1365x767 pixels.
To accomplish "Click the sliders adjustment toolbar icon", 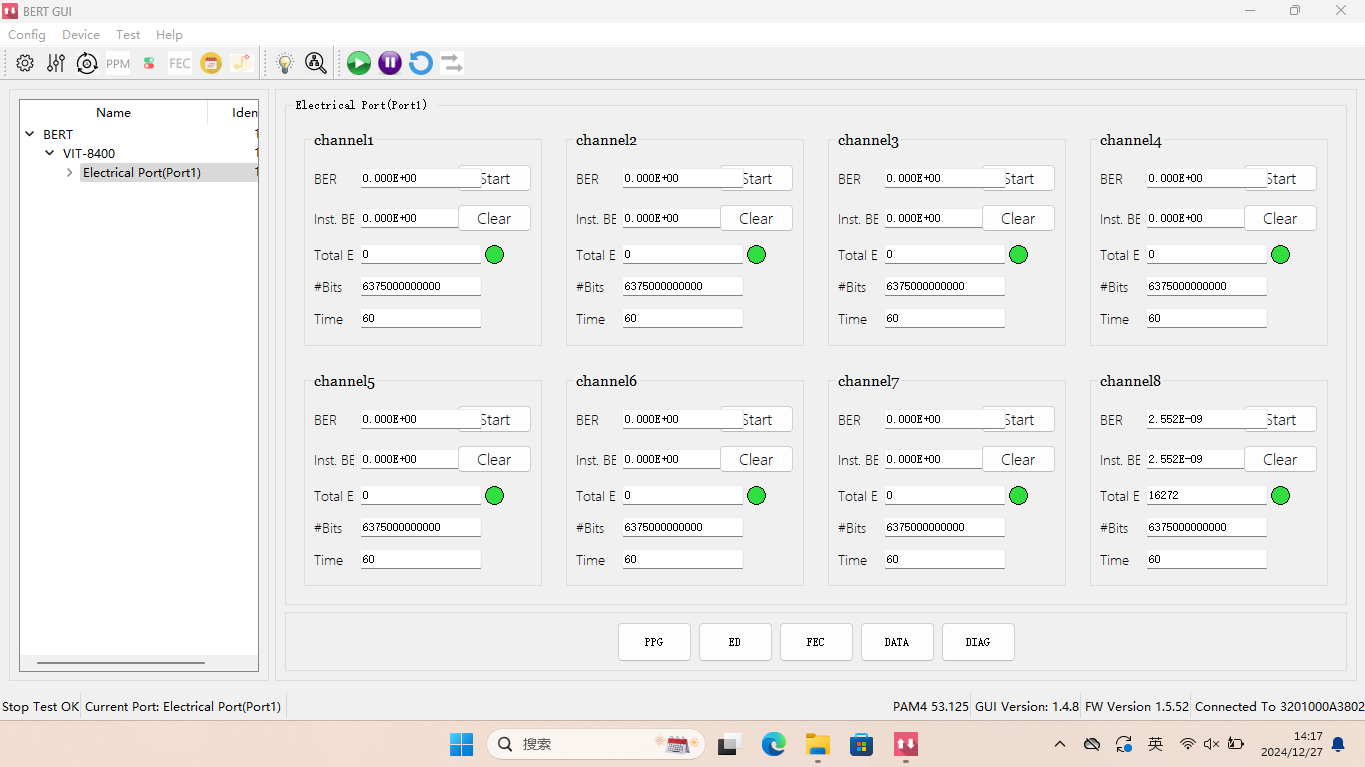I will click(x=56, y=63).
